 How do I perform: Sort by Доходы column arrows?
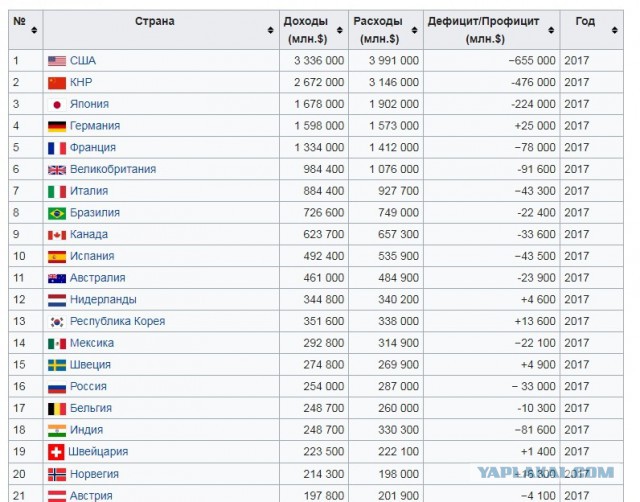[340, 30]
